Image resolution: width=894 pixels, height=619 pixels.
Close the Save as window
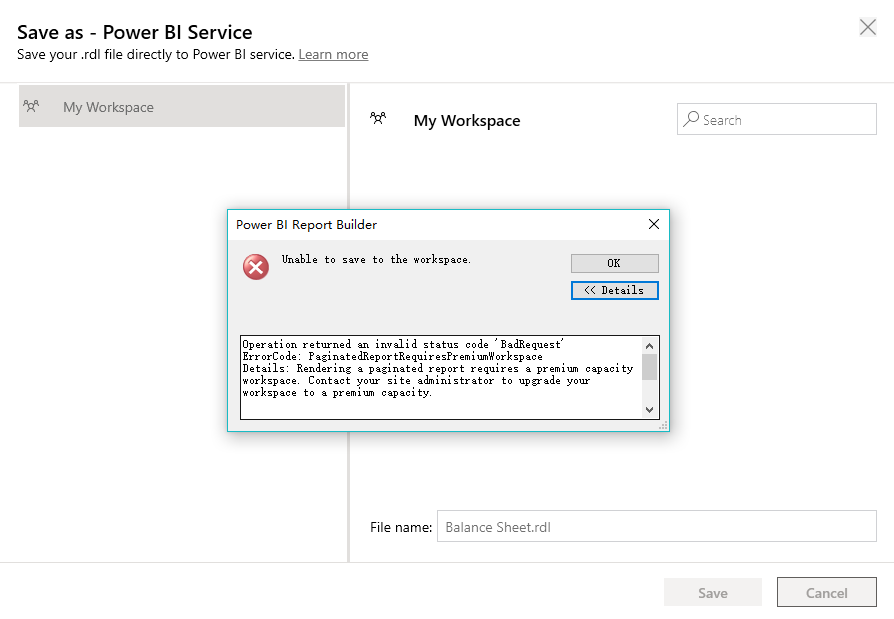tap(868, 27)
